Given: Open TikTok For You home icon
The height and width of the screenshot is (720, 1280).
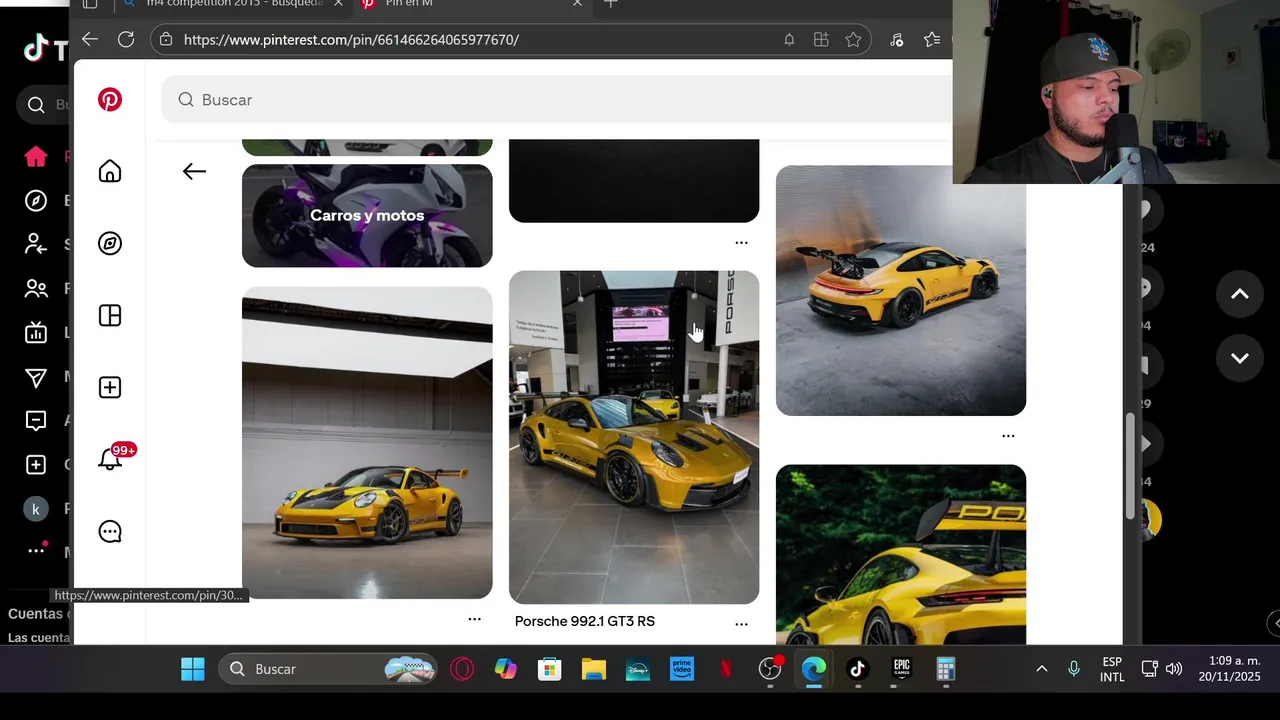Looking at the screenshot, I should point(36,156).
